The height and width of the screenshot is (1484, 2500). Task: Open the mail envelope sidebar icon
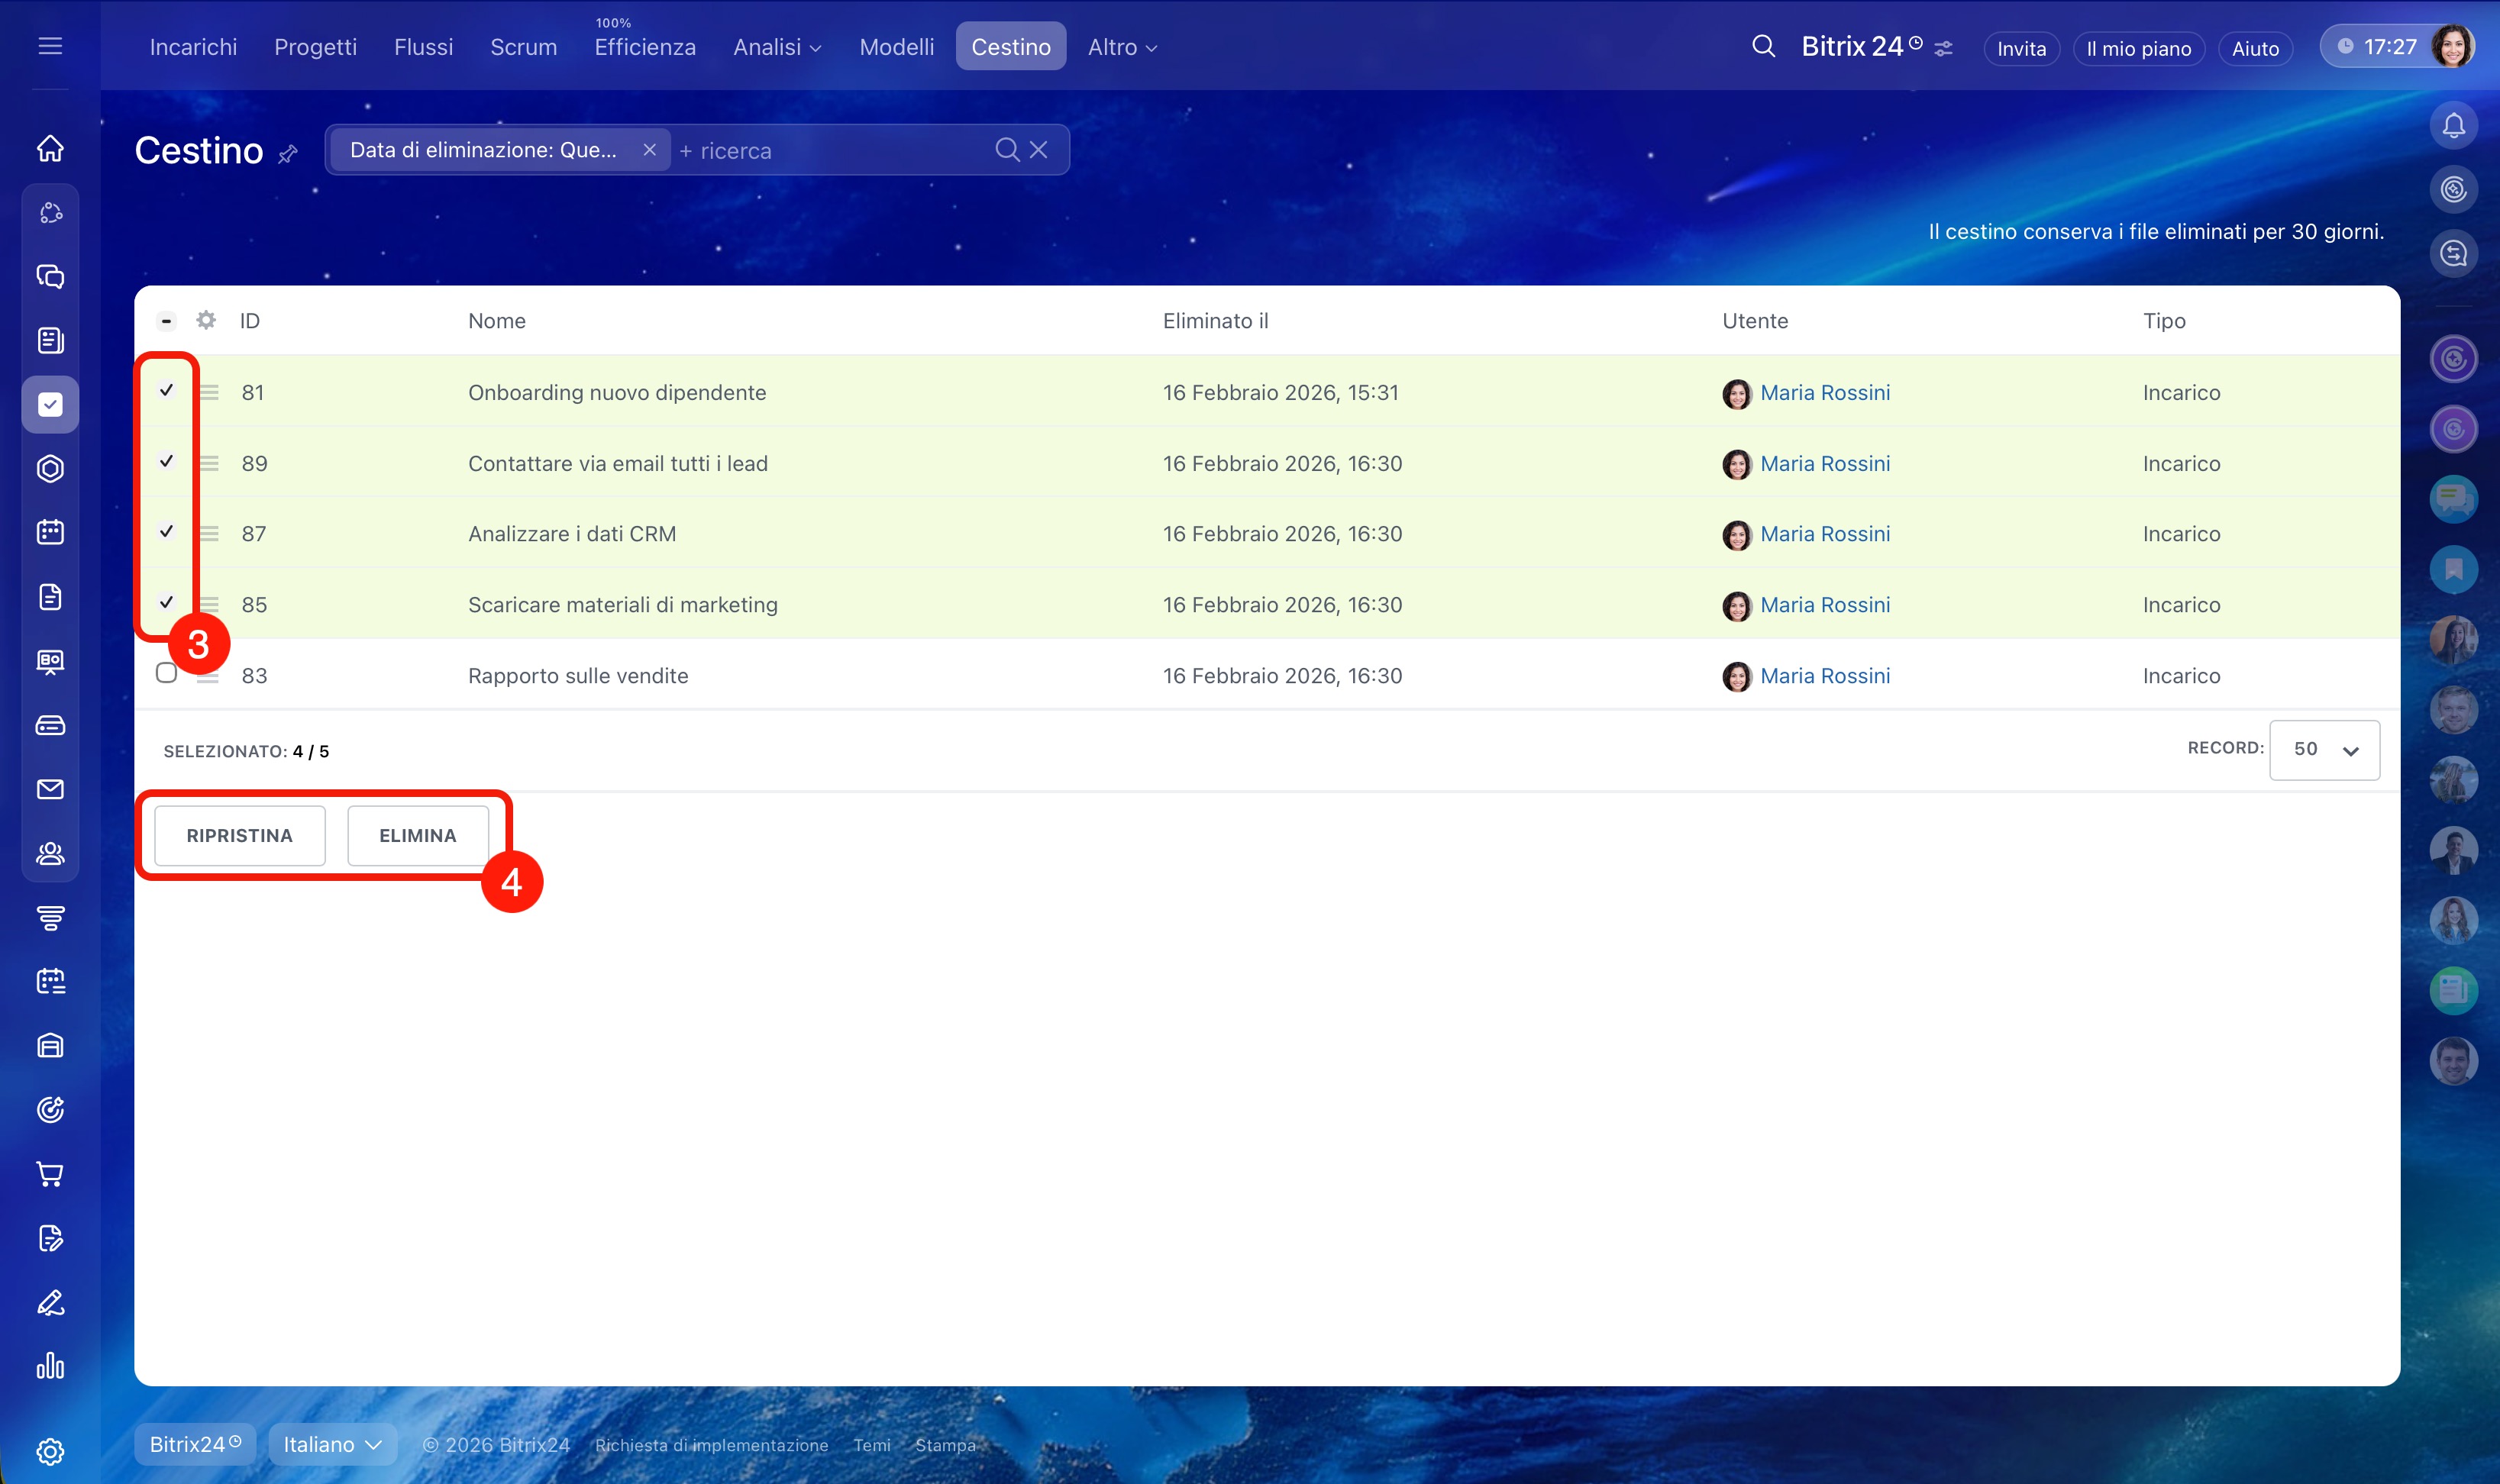(50, 789)
